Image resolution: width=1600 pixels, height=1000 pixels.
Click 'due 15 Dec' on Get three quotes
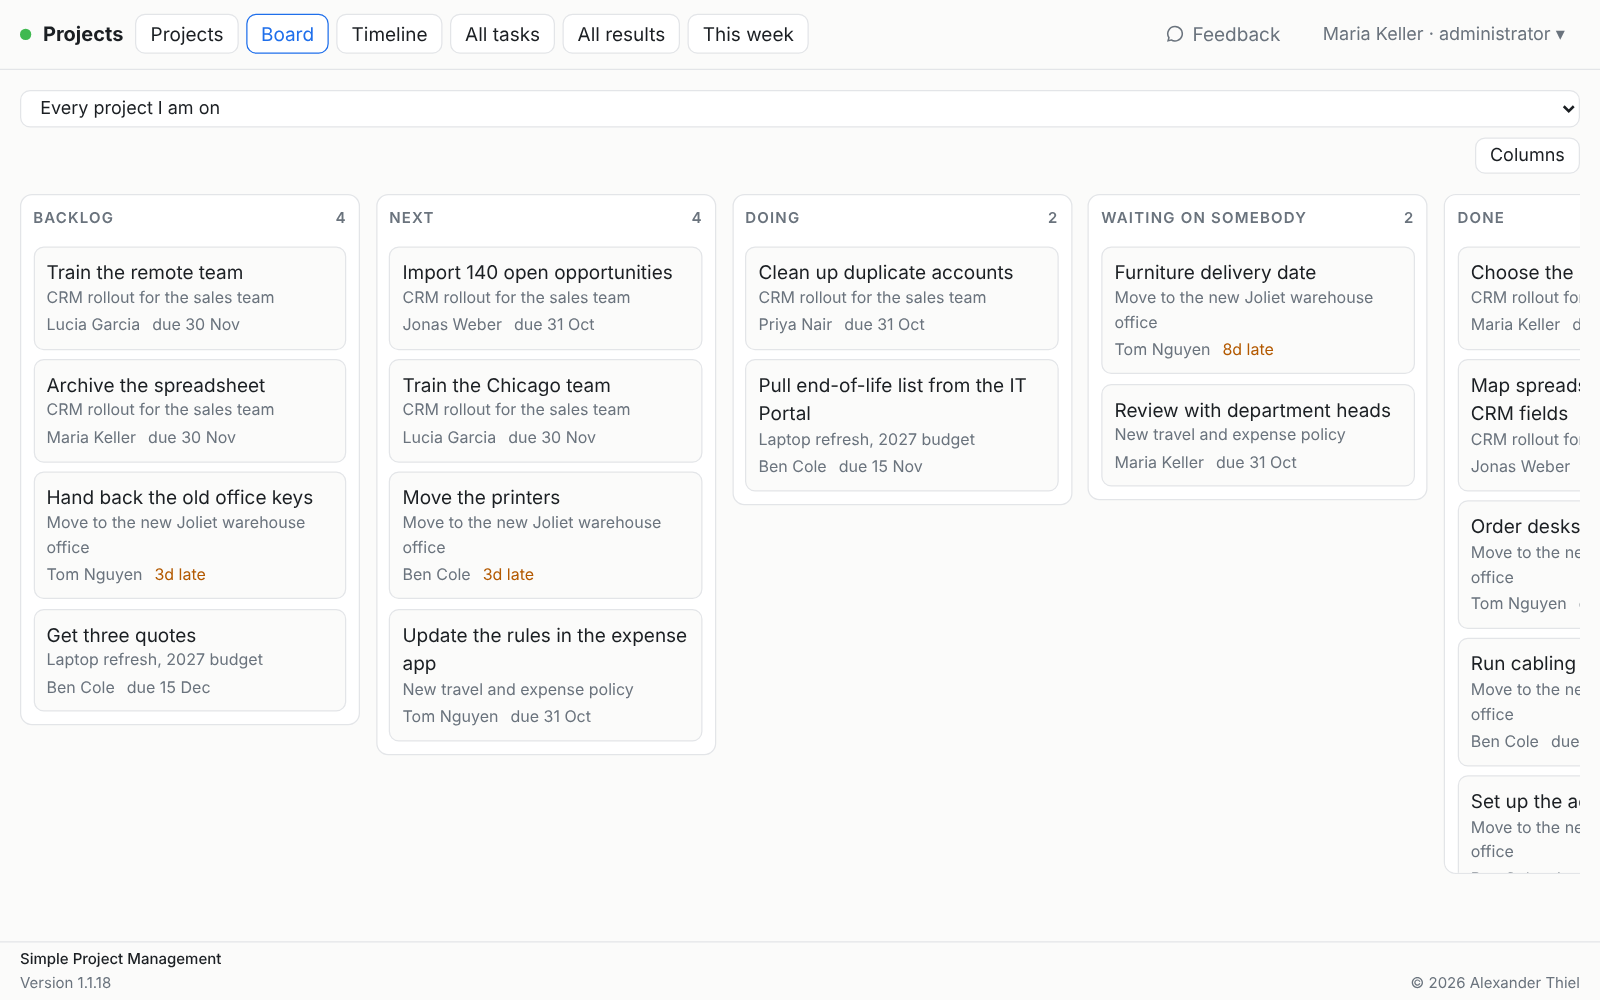click(169, 688)
